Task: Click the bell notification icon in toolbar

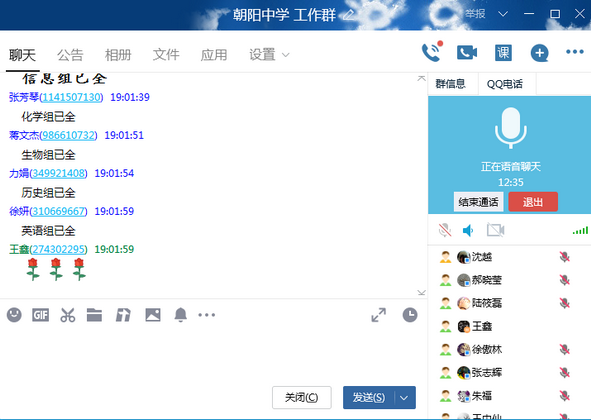Action: (181, 315)
